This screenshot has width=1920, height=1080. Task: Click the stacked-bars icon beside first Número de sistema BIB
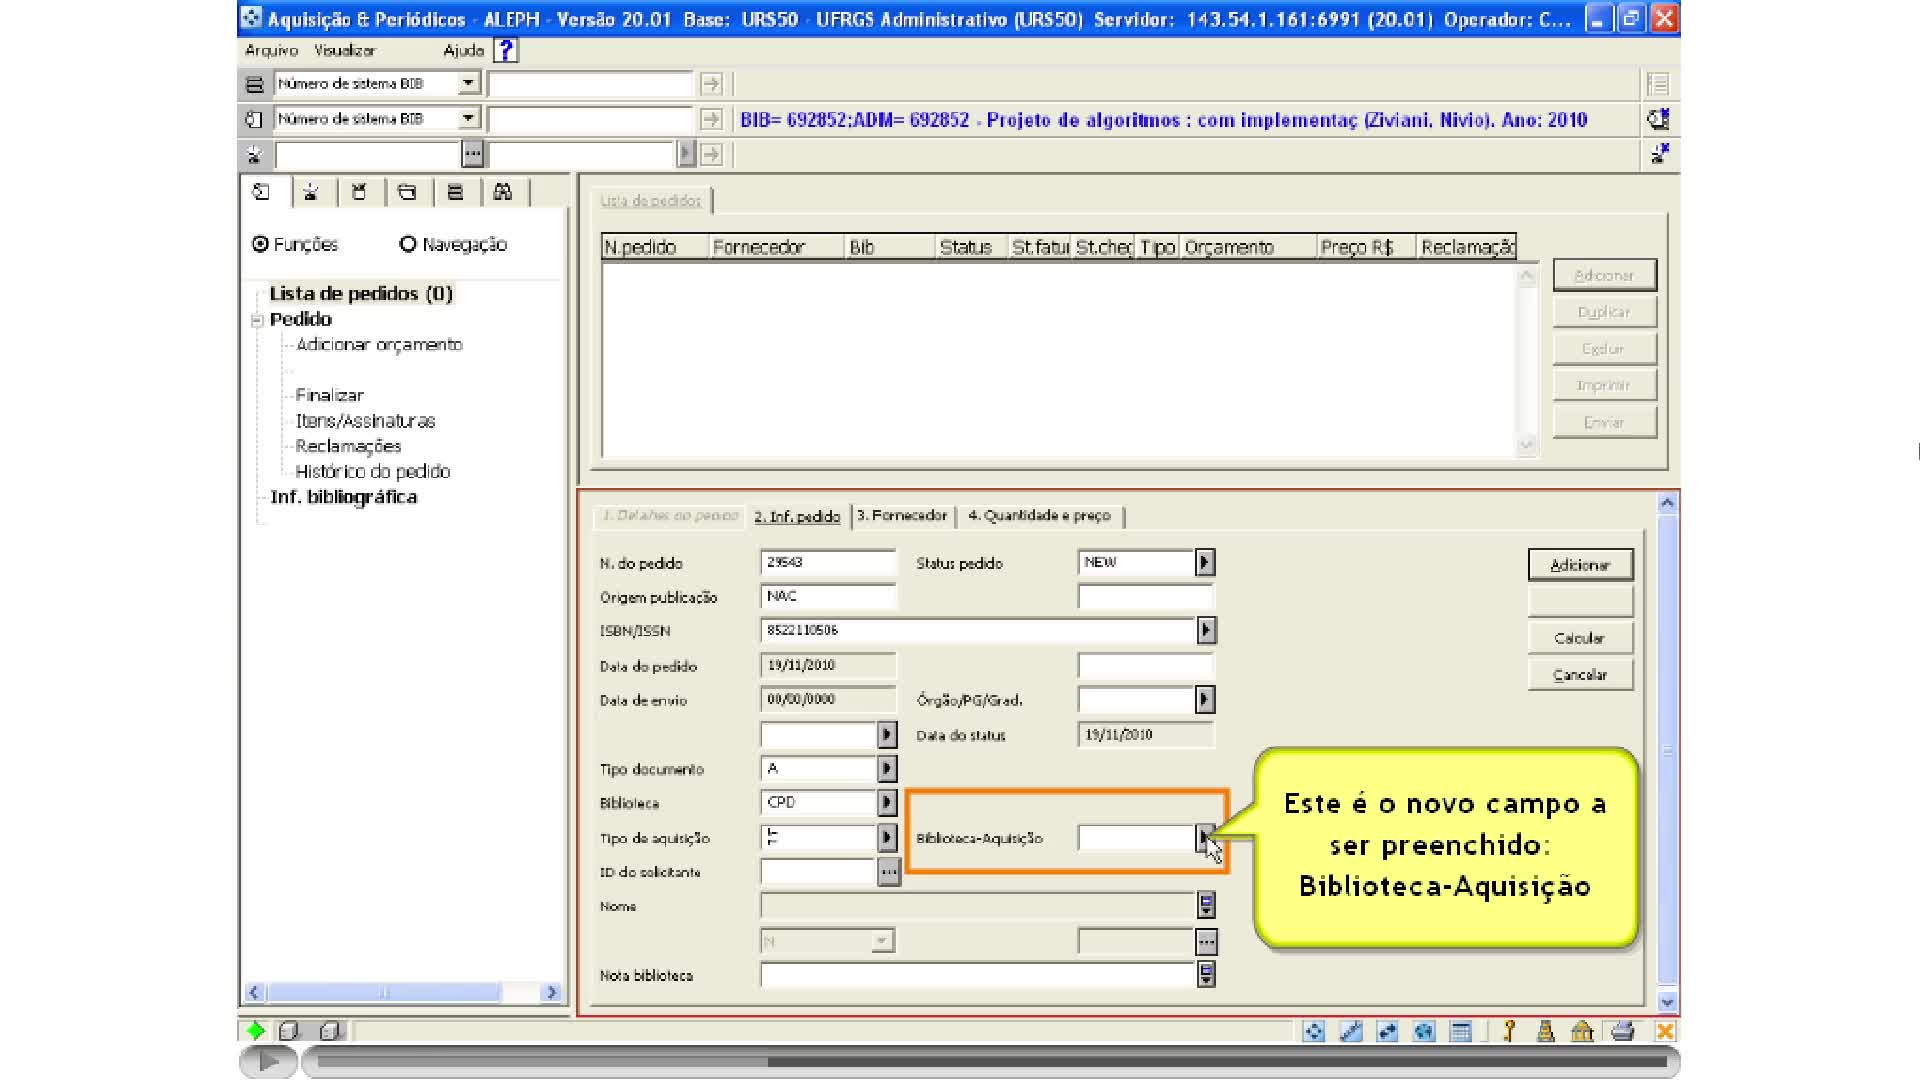[x=254, y=84]
